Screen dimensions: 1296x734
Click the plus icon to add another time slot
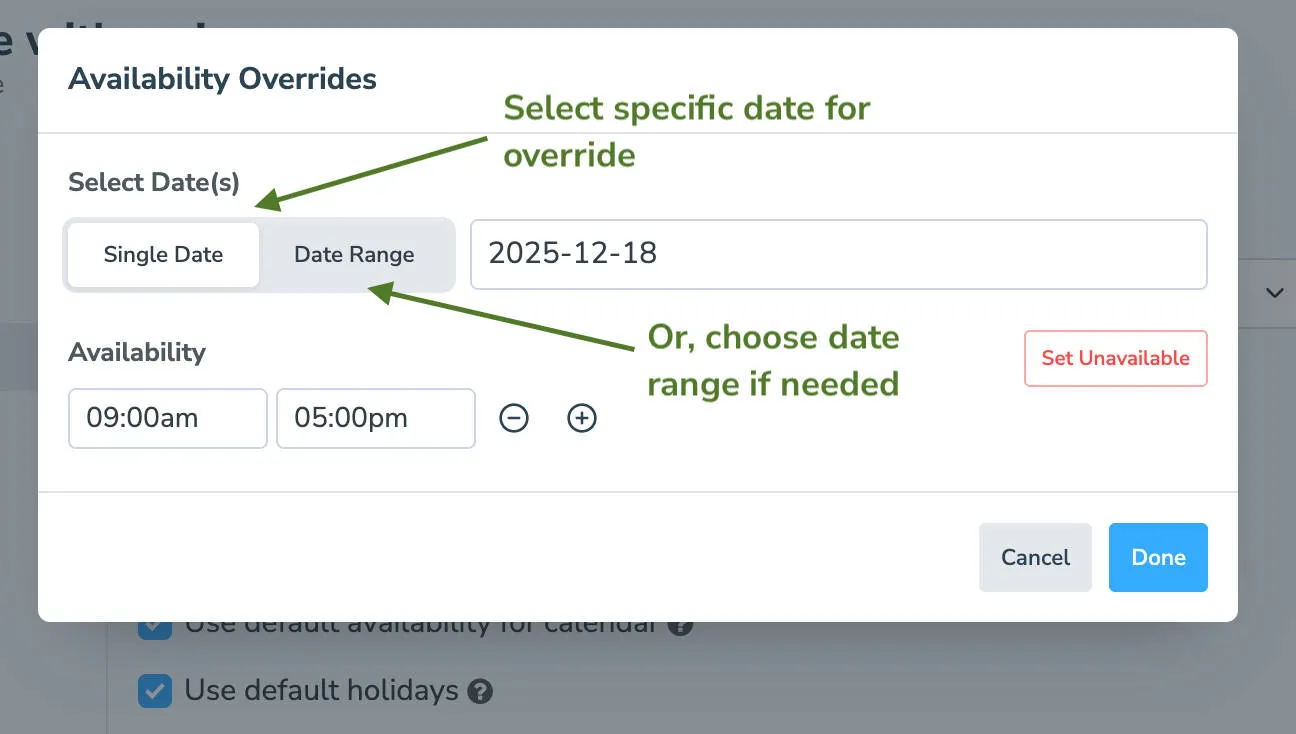581,418
